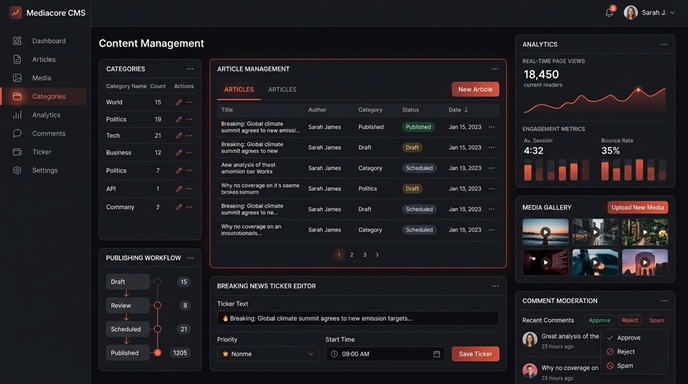
Task: Click the New Article button
Action: click(x=475, y=89)
